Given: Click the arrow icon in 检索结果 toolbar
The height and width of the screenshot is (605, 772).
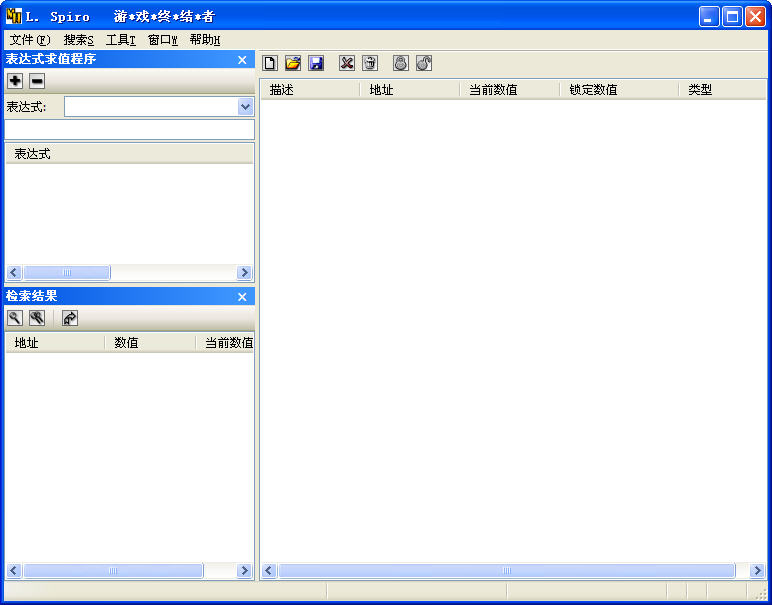Looking at the screenshot, I should pos(69,318).
